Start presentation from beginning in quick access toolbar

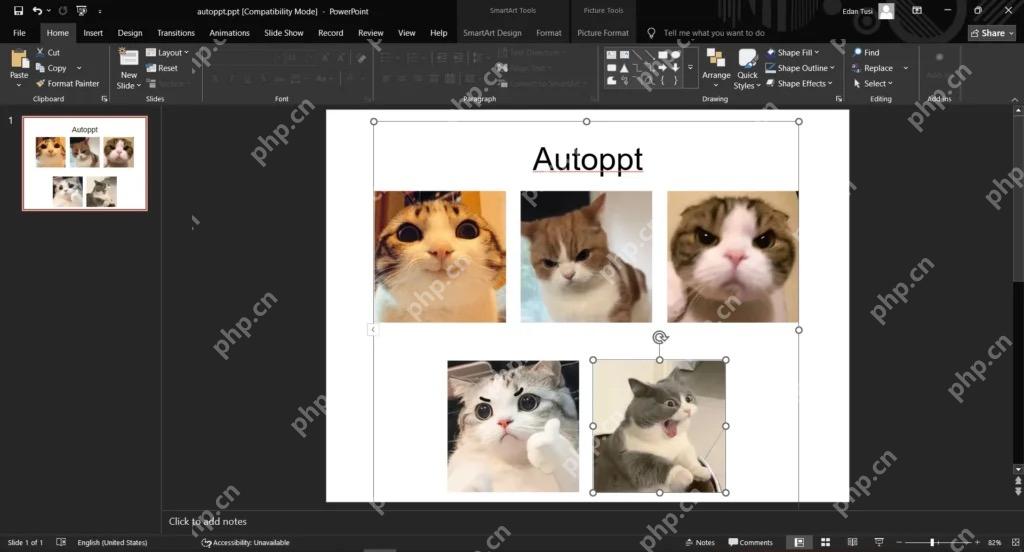(82, 11)
